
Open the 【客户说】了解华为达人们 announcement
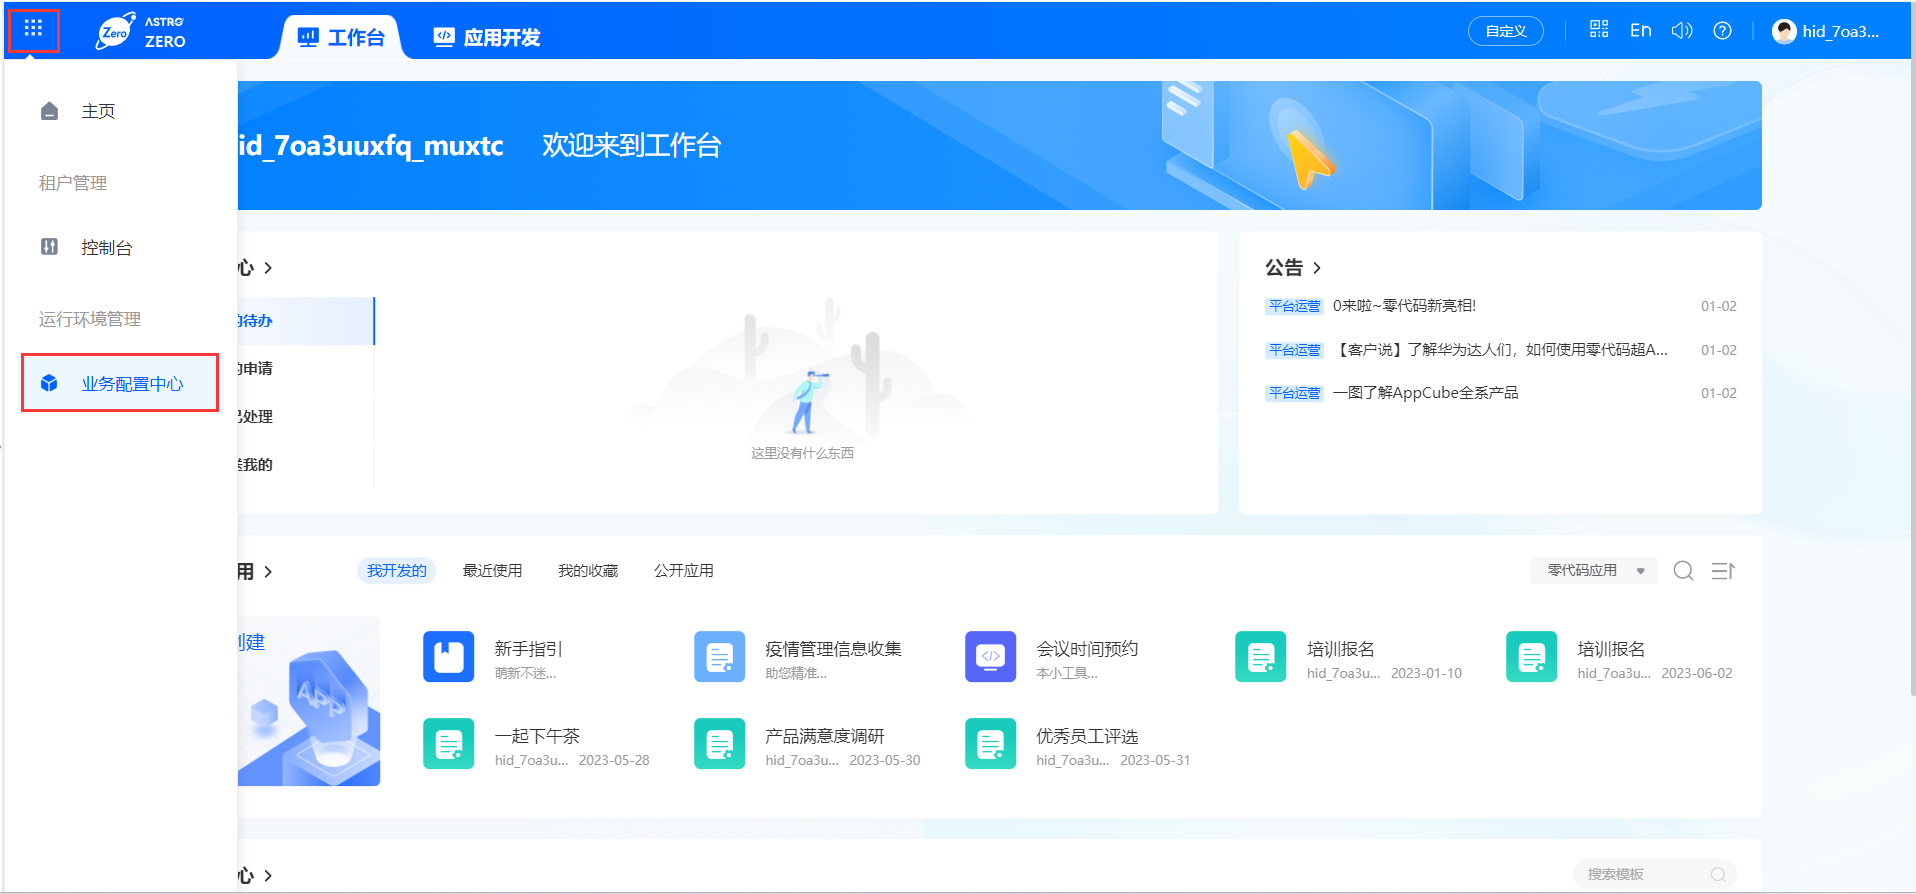tap(1500, 349)
